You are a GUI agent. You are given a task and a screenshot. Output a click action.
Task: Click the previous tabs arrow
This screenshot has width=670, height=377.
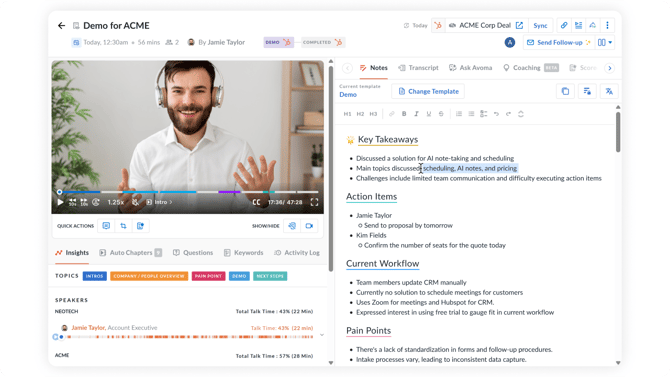[347, 68]
